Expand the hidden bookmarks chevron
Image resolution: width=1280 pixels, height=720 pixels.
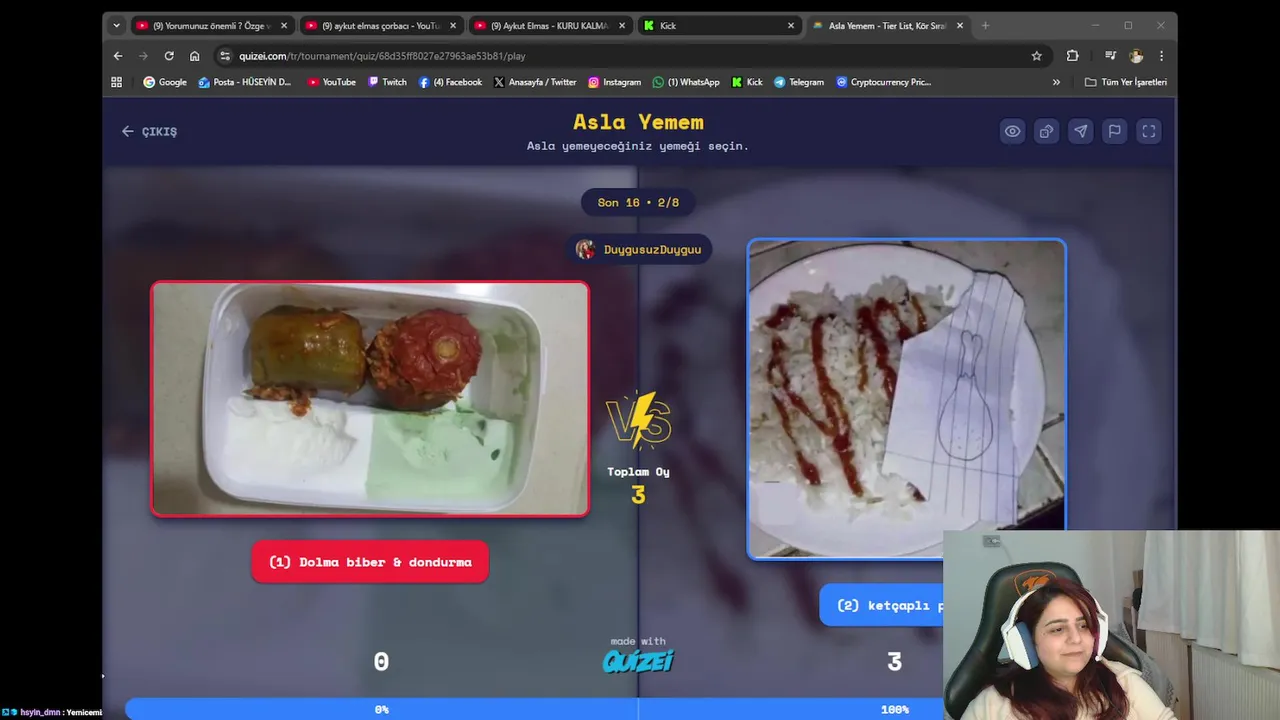tap(1056, 82)
